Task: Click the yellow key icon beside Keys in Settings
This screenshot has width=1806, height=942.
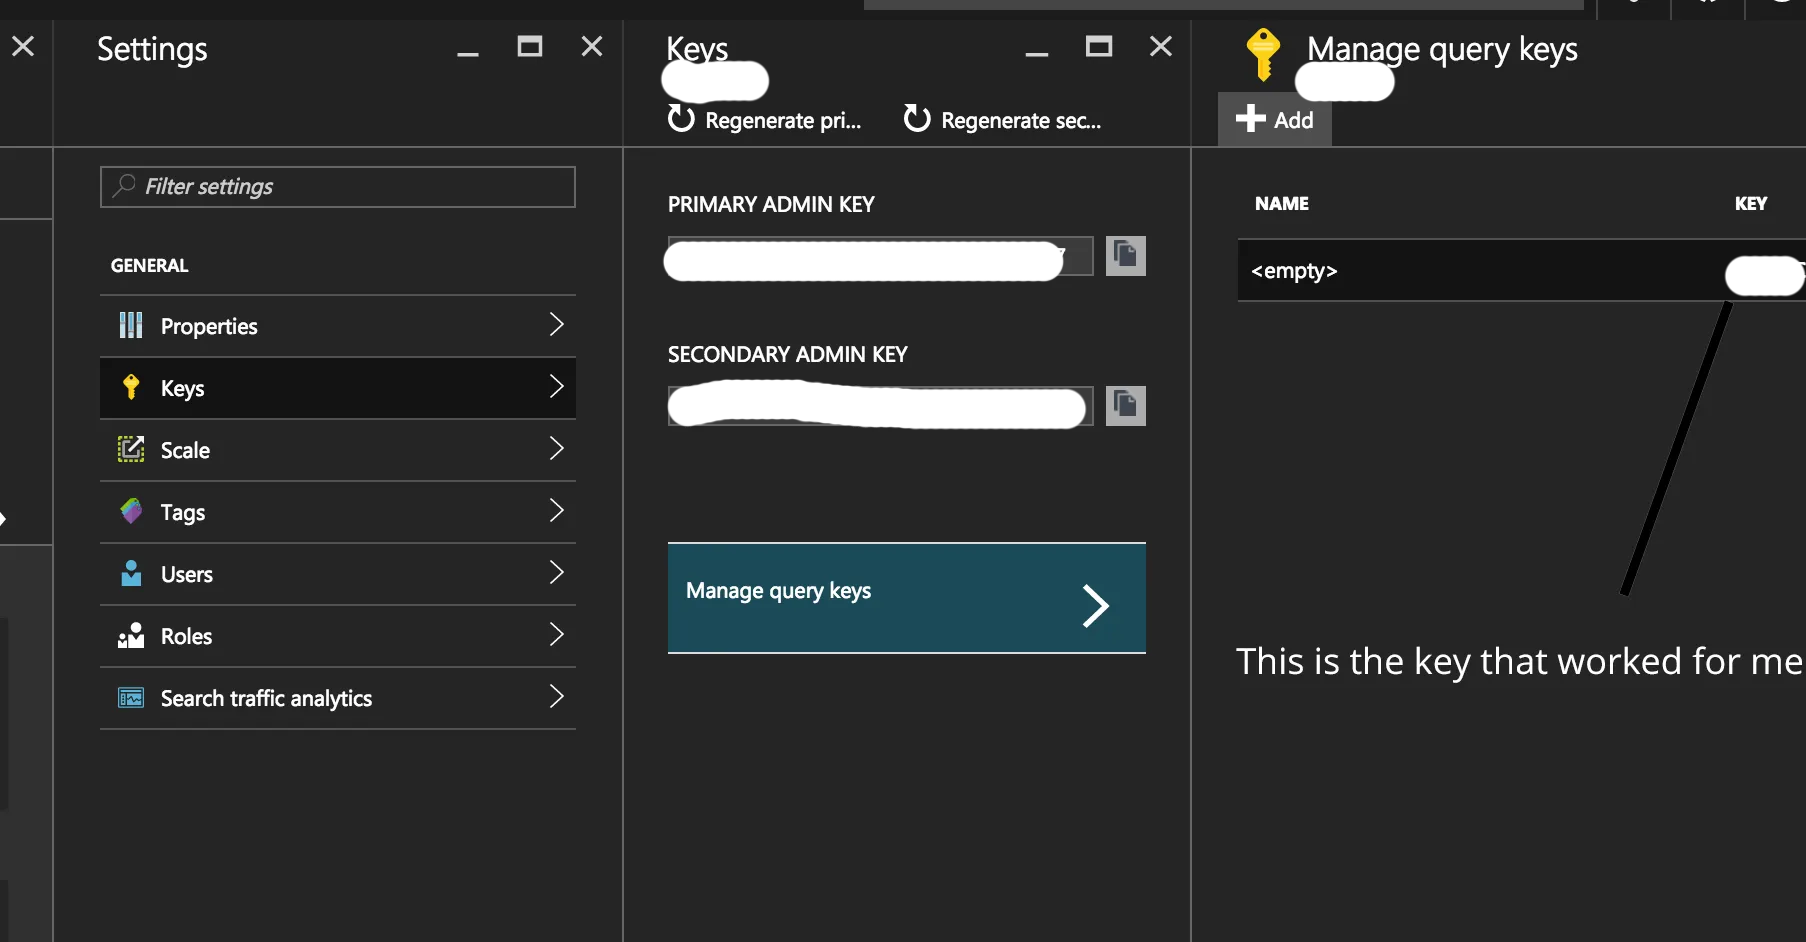Action: point(131,387)
